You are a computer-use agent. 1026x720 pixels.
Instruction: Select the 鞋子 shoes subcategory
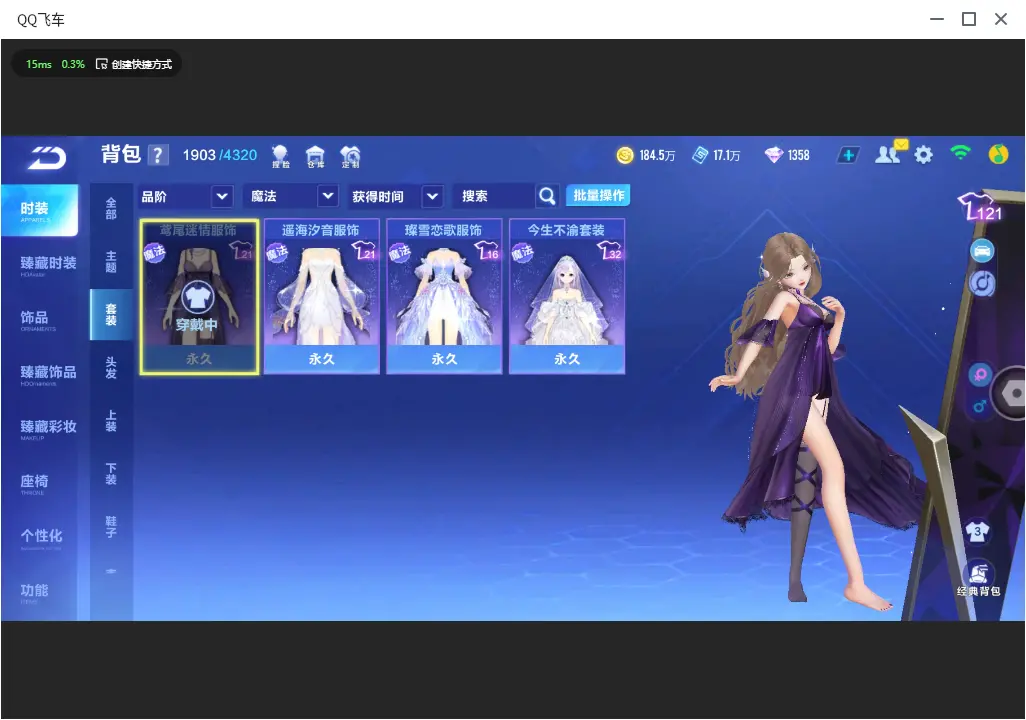(x=111, y=527)
